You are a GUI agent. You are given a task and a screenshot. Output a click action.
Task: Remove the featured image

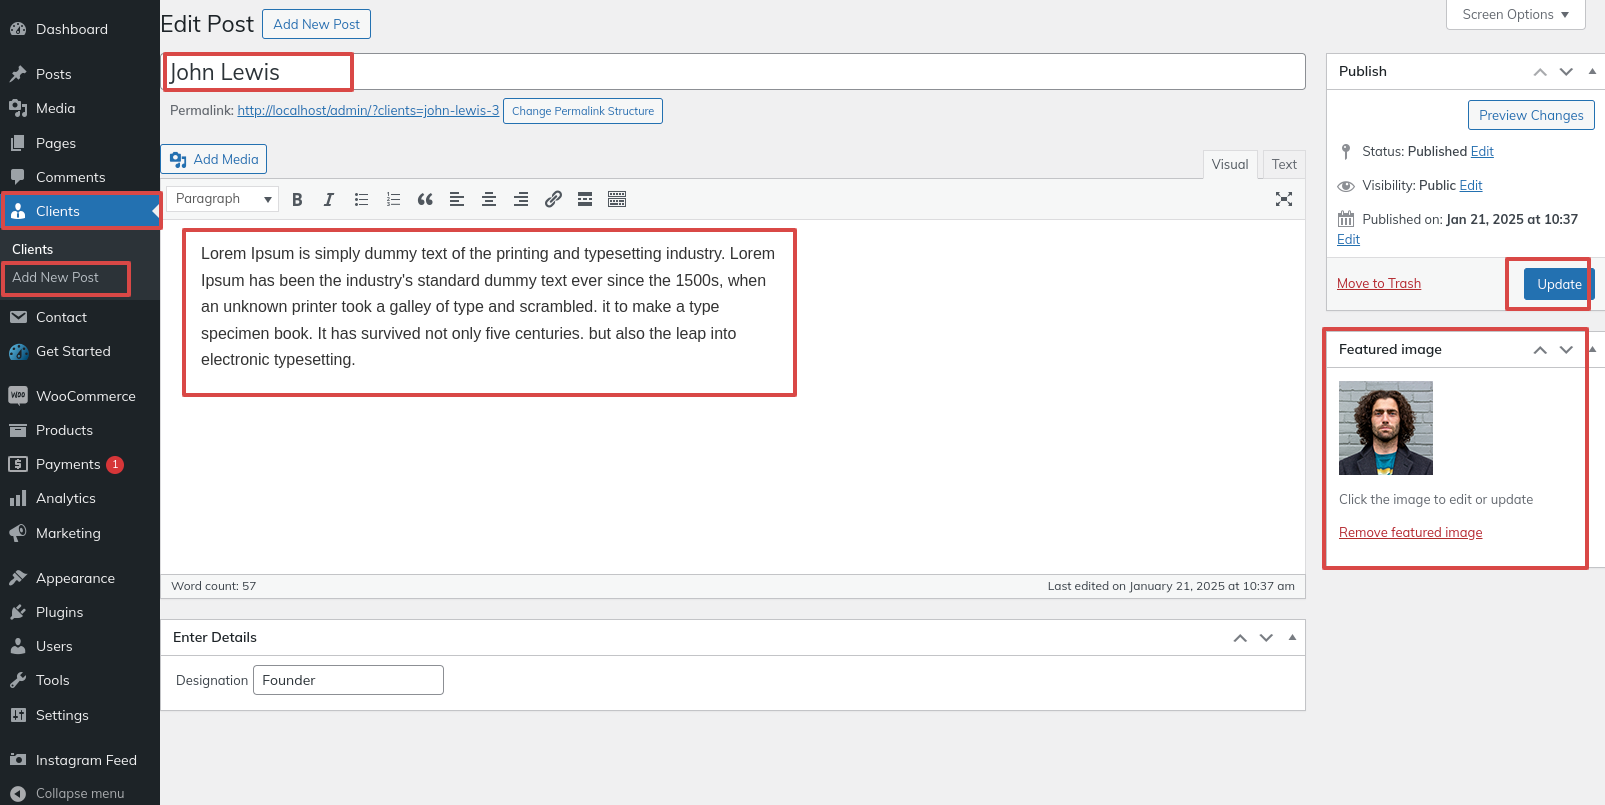tap(1411, 533)
